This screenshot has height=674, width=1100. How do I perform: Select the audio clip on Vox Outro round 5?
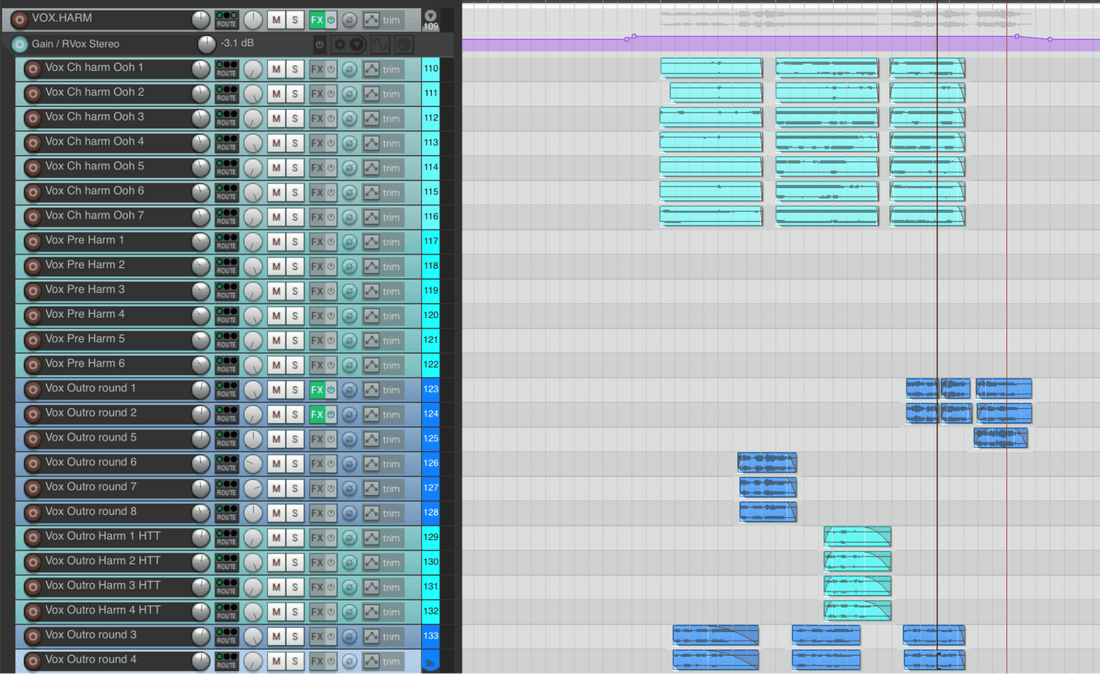click(x=1001, y=438)
